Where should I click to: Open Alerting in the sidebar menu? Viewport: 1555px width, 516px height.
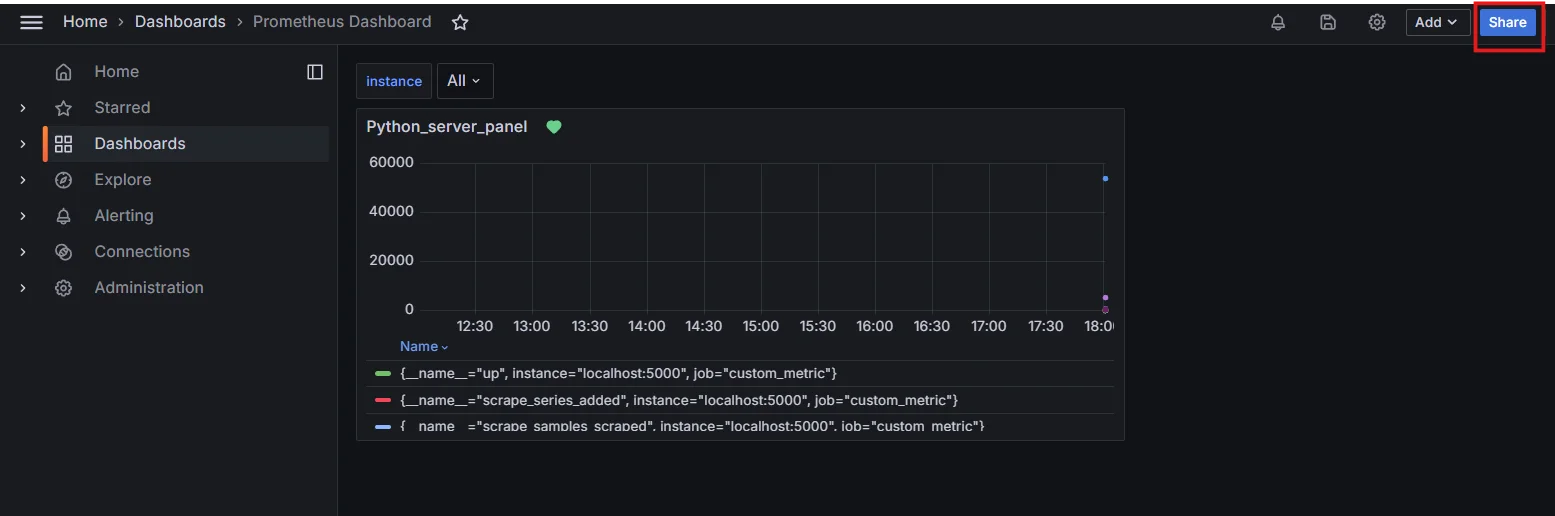tap(124, 216)
